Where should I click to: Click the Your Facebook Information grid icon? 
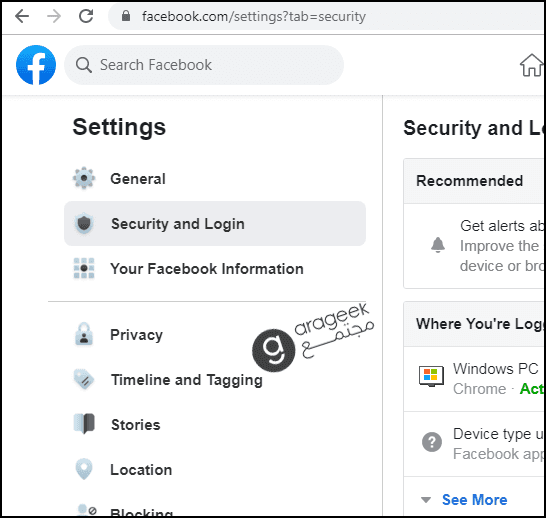click(84, 268)
